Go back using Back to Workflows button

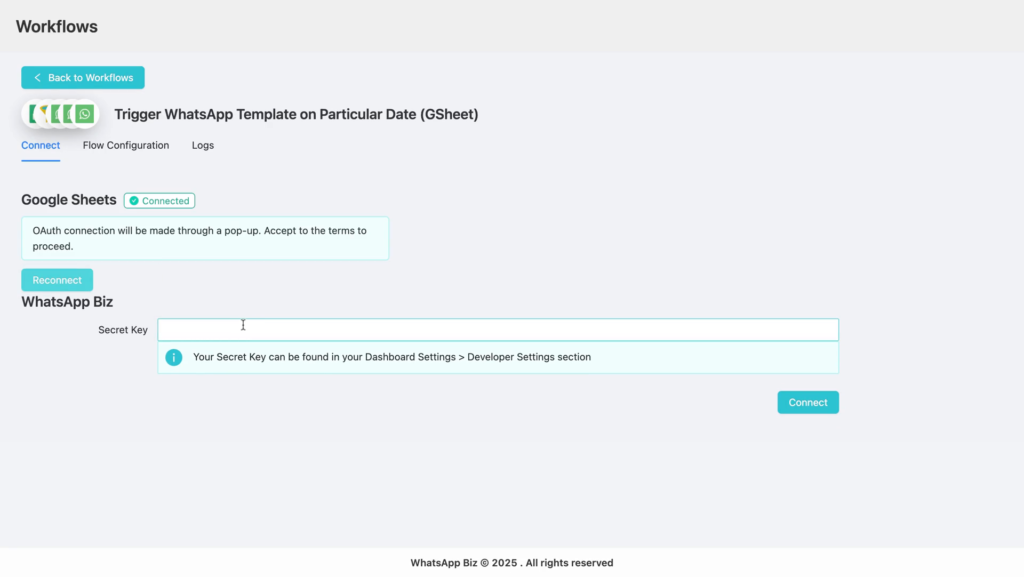tap(83, 78)
